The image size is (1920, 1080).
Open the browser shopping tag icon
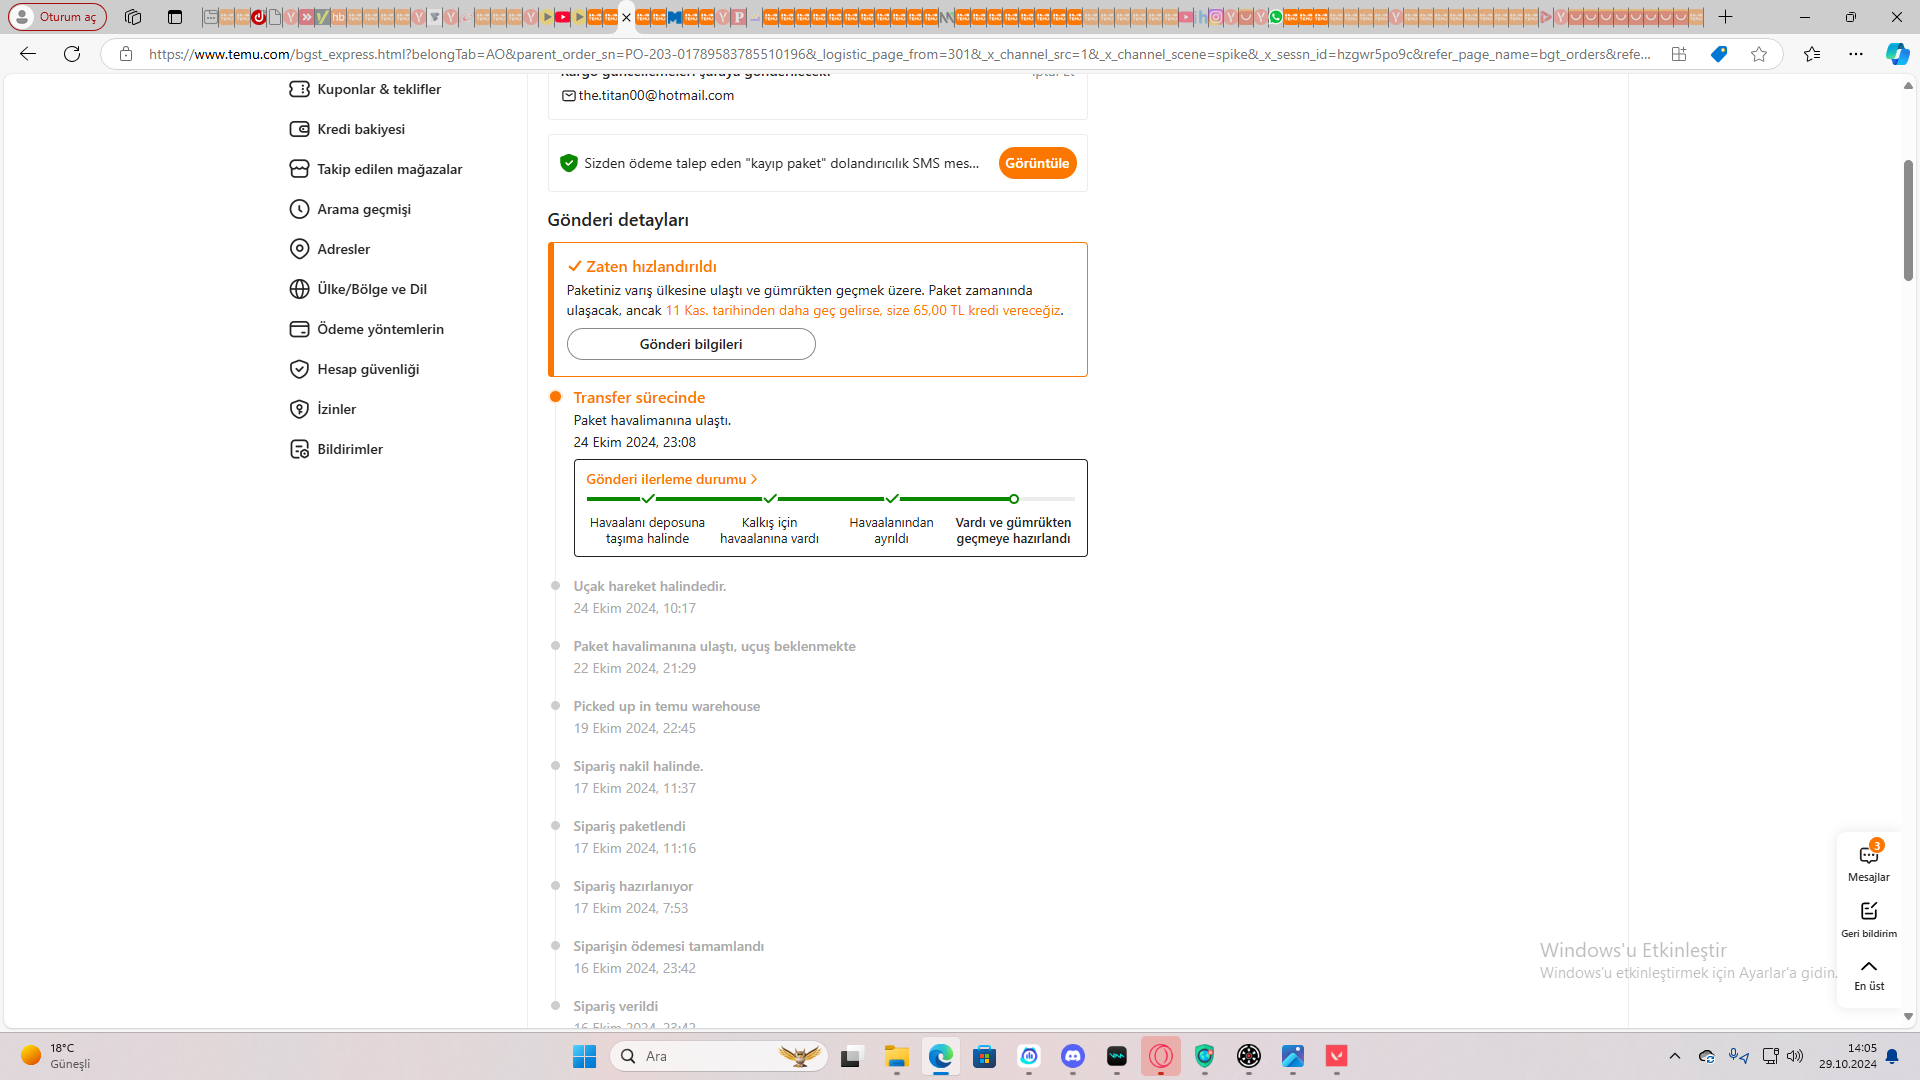pos(1719,54)
